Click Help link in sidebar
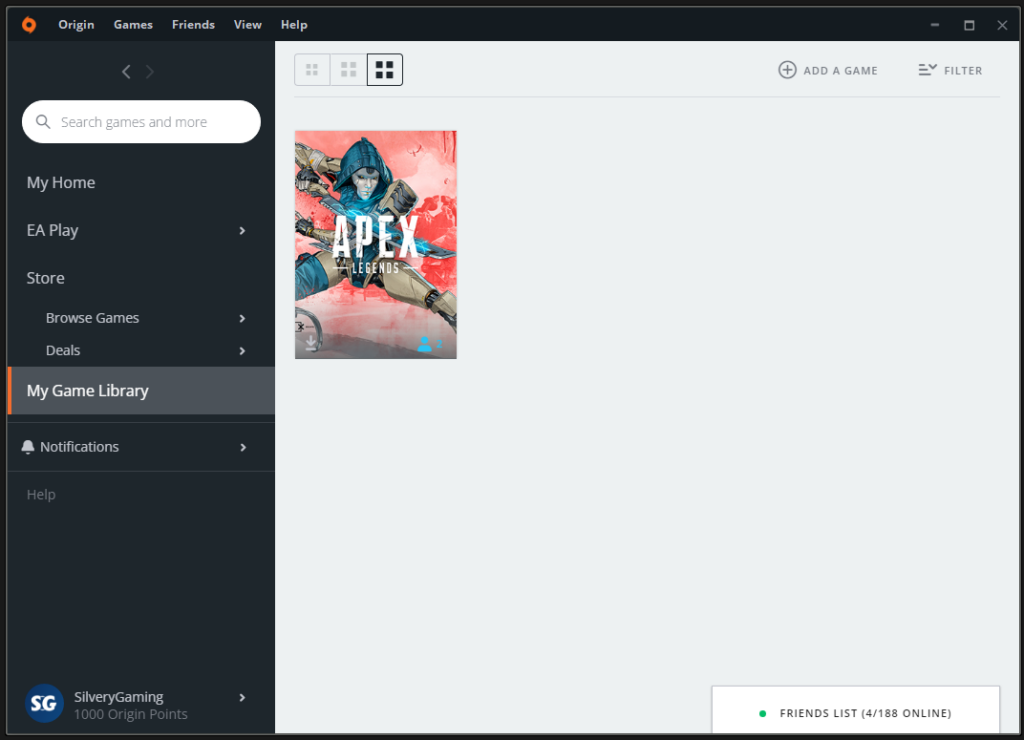 pos(41,494)
